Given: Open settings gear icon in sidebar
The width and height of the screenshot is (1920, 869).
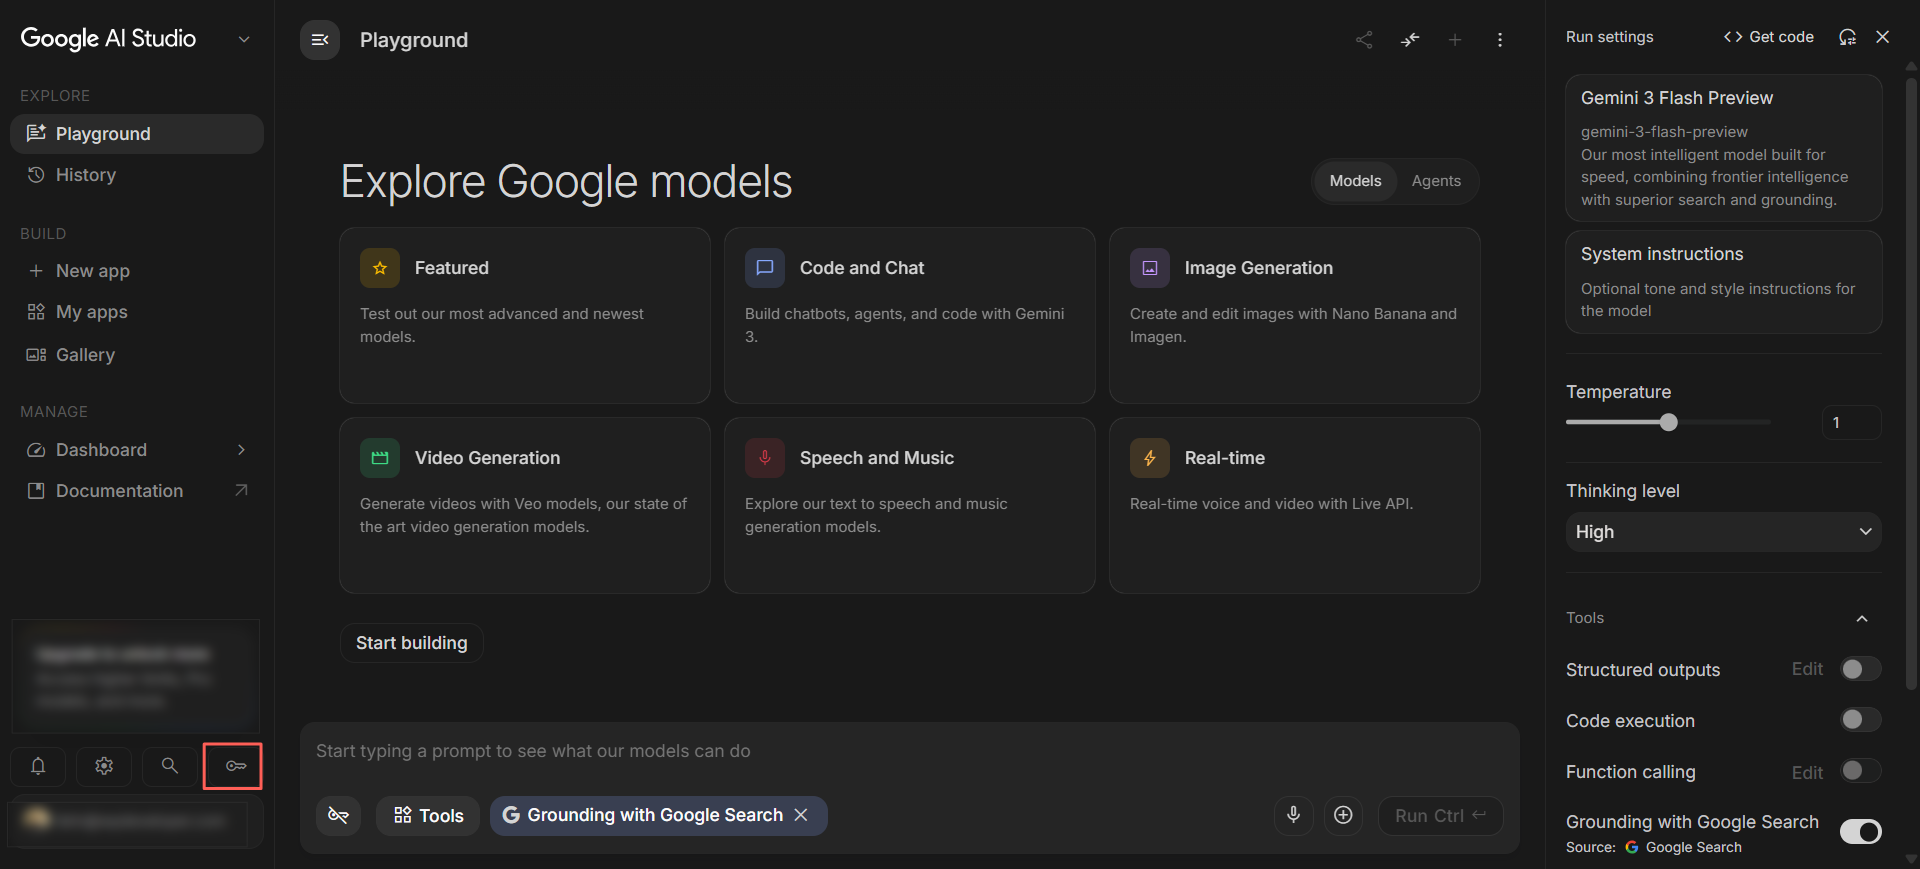Looking at the screenshot, I should pos(104,766).
